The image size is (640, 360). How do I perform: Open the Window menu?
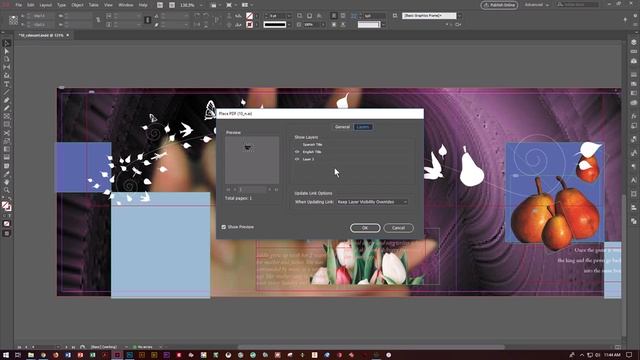click(126, 5)
